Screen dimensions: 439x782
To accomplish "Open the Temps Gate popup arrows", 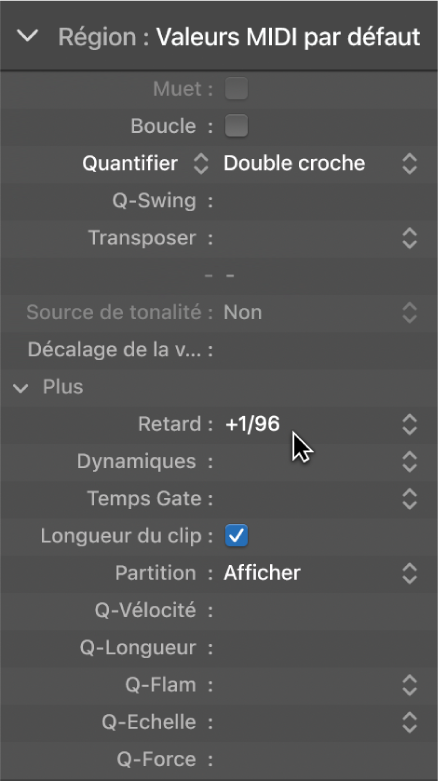I will click(x=409, y=499).
